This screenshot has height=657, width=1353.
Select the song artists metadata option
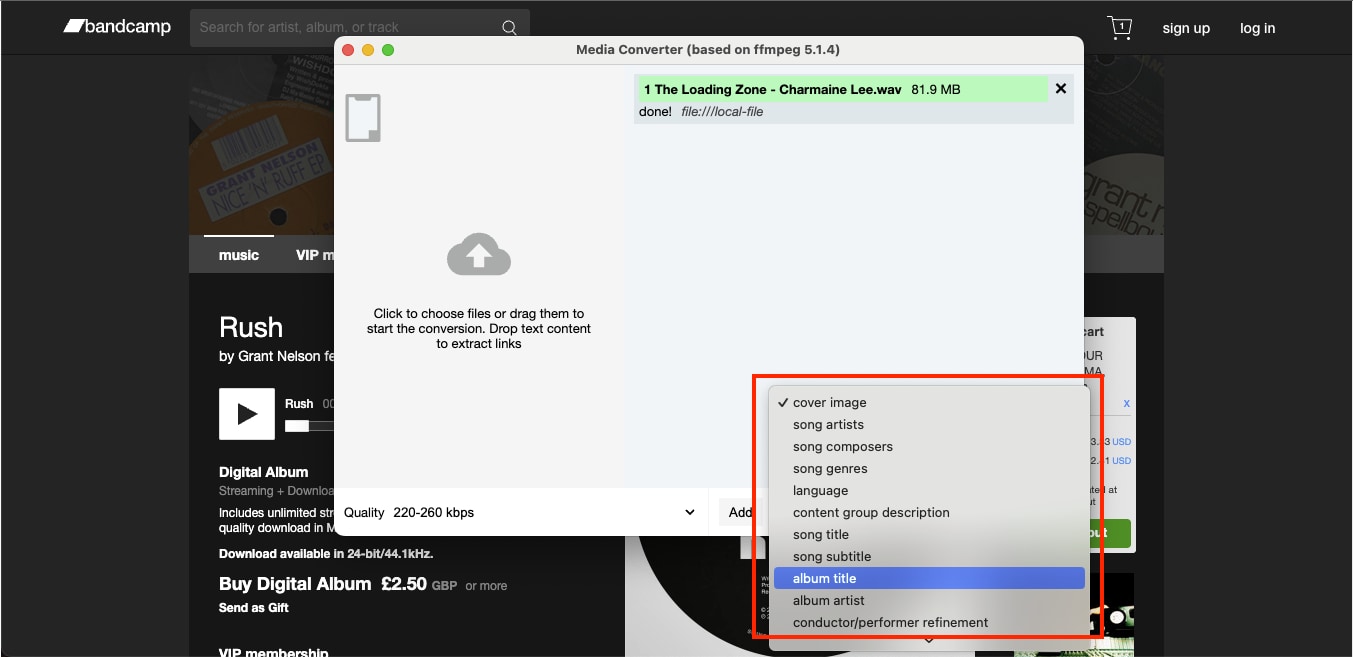(x=829, y=424)
